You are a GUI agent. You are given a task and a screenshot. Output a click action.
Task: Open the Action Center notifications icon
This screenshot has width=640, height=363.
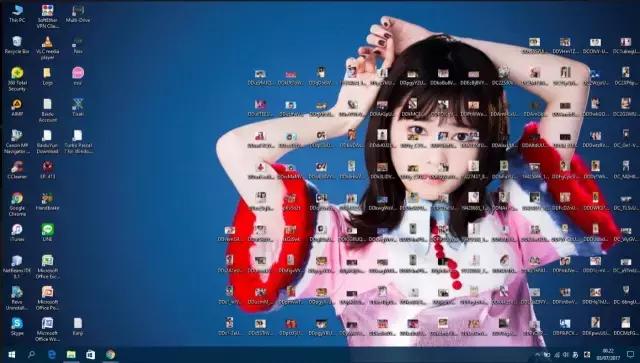click(x=631, y=354)
